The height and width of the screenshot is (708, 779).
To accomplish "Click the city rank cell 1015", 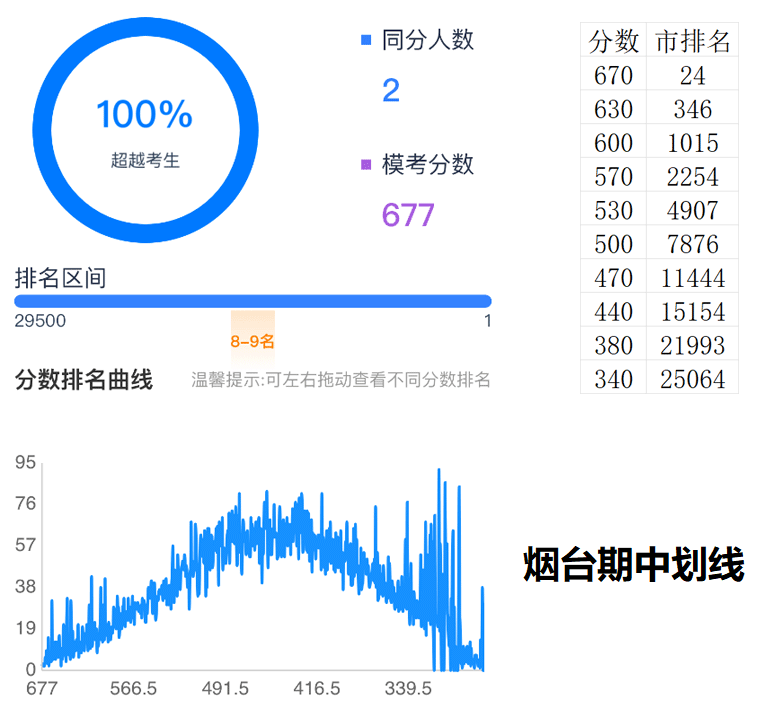I will click(x=692, y=143).
